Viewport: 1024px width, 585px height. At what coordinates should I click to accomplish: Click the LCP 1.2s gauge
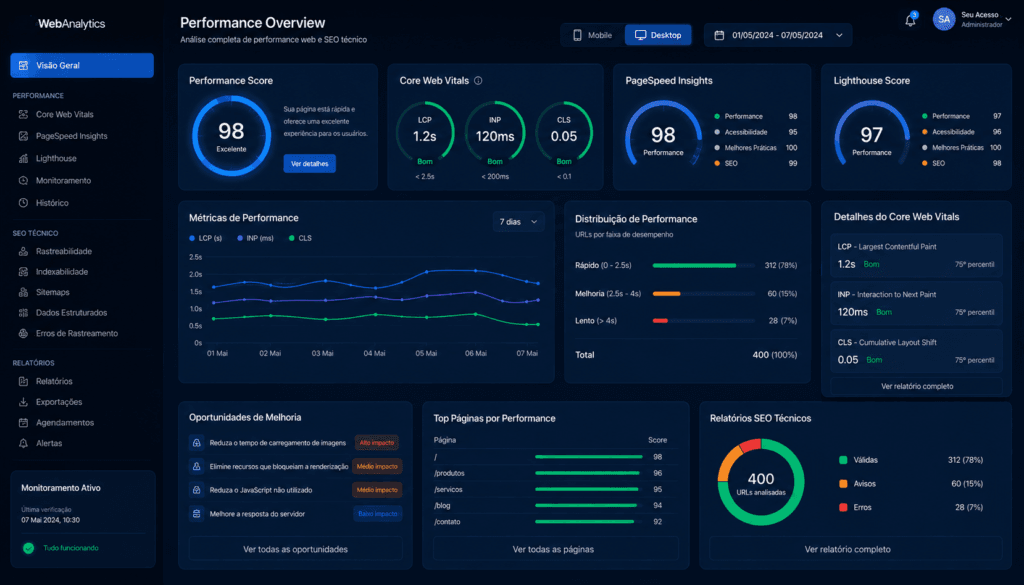point(424,133)
